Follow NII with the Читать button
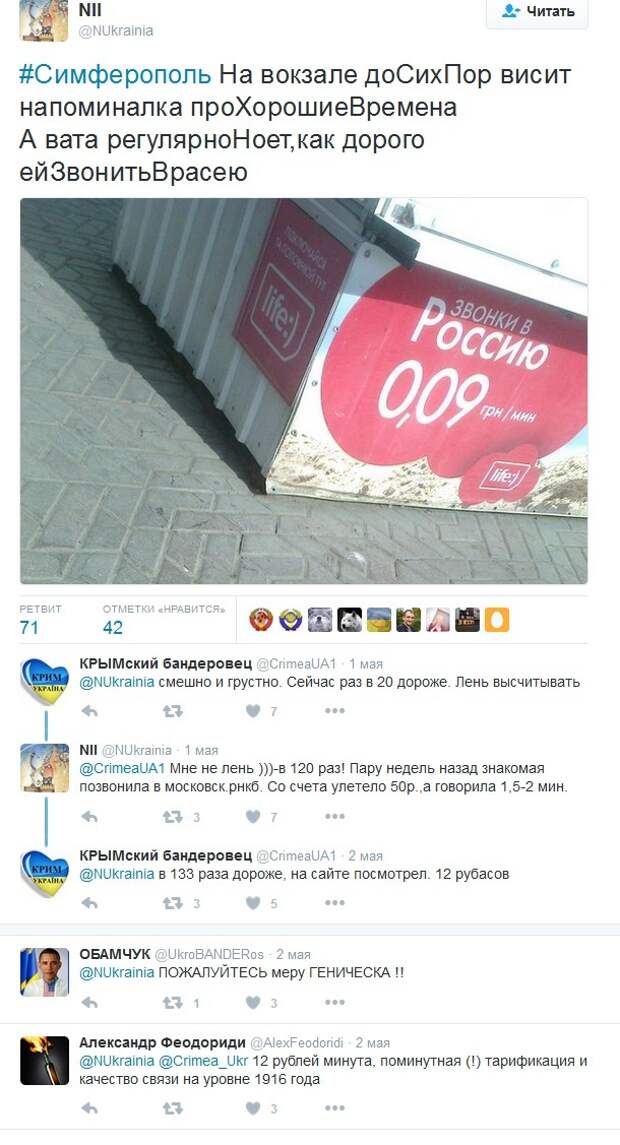This screenshot has height=1145, width=620. [x=537, y=11]
